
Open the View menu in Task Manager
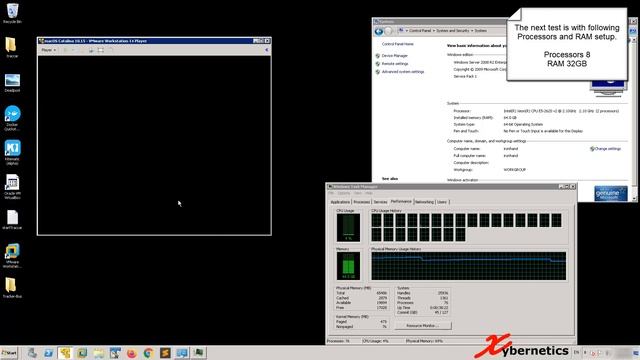tap(358, 193)
